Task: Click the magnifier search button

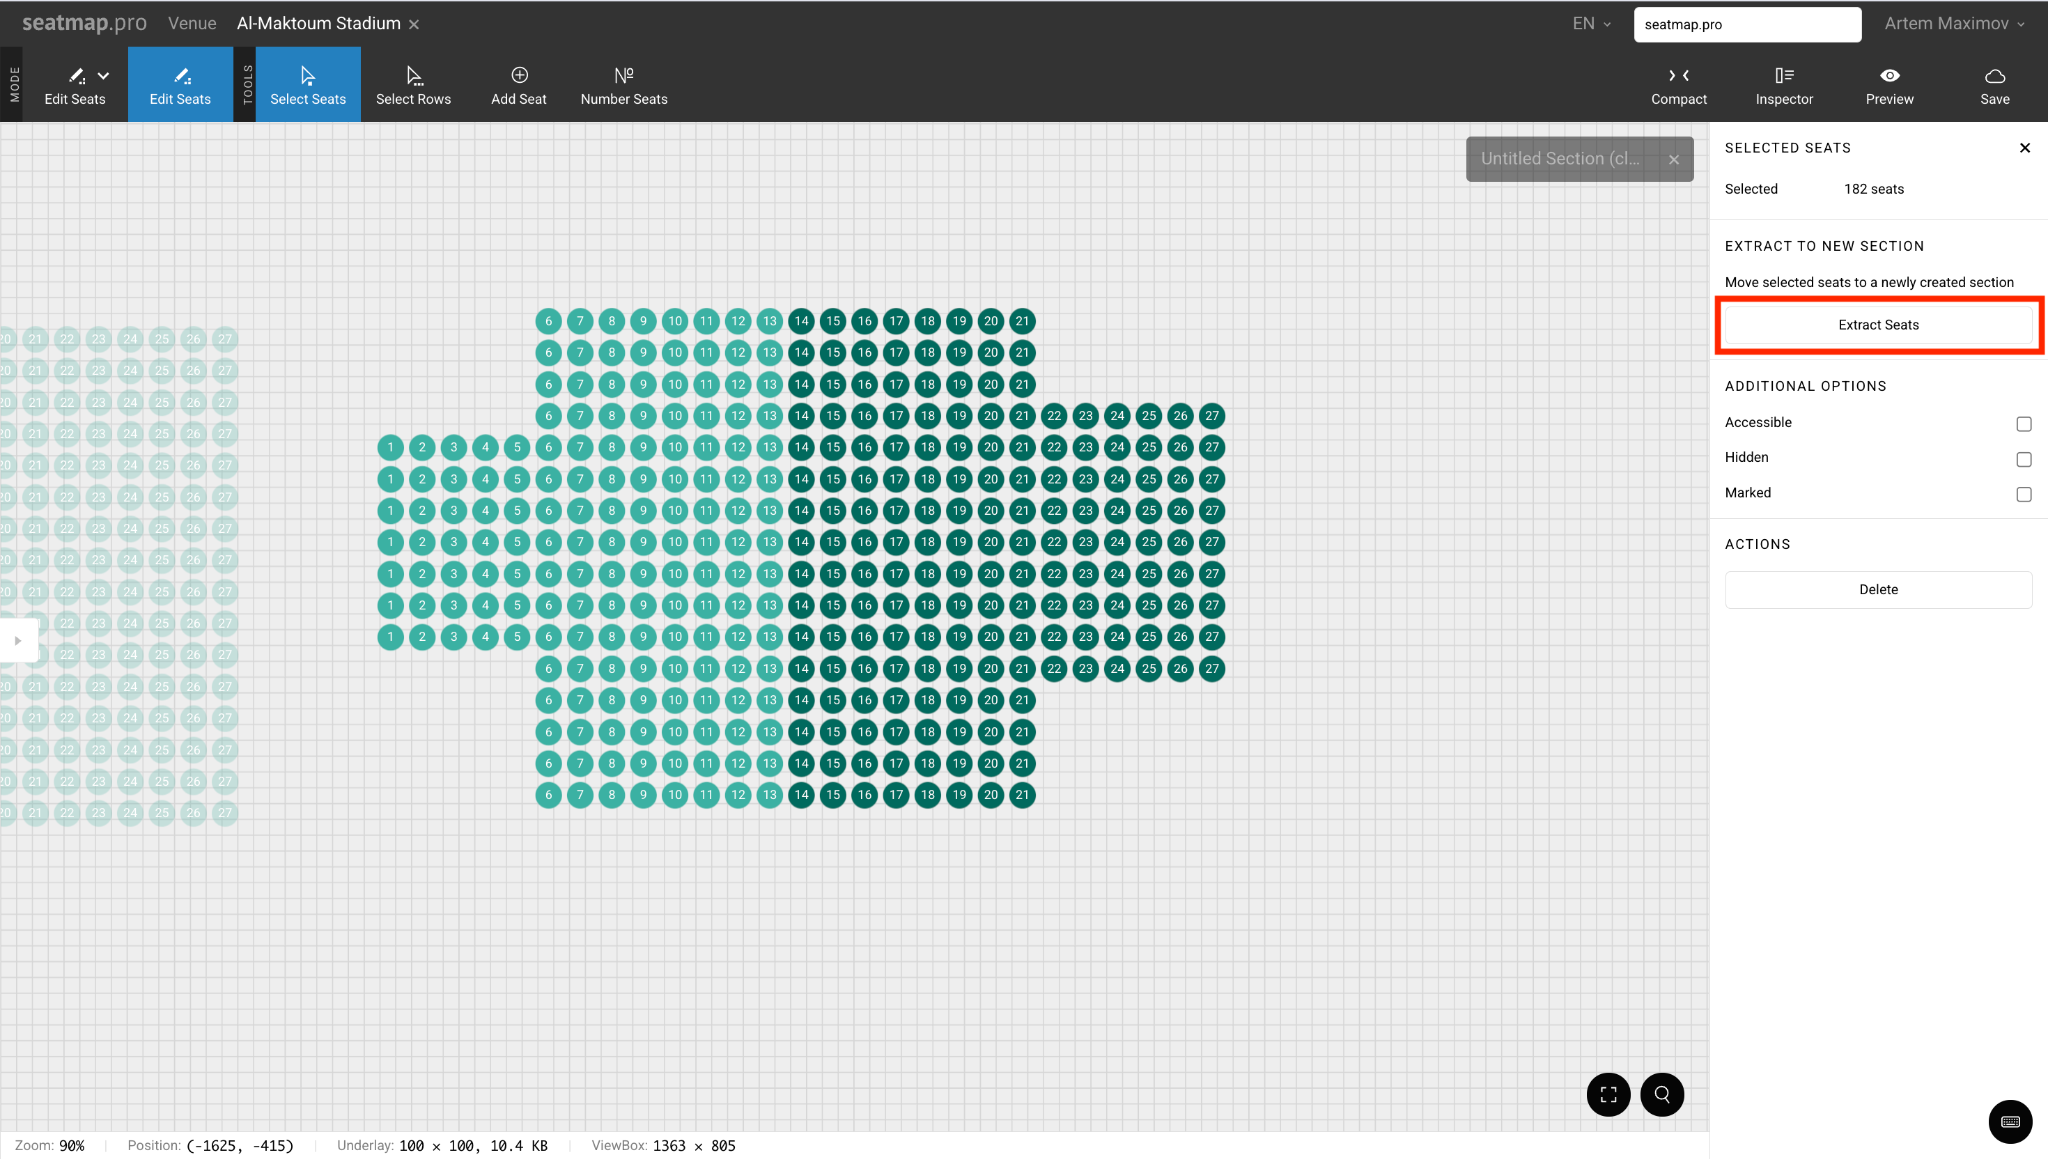Action: [1662, 1094]
